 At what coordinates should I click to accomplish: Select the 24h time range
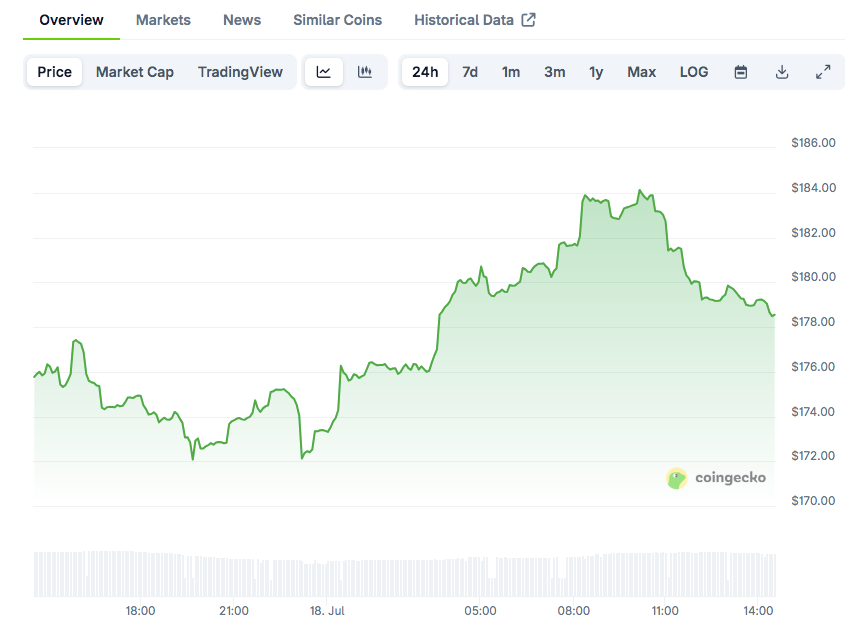pos(425,72)
